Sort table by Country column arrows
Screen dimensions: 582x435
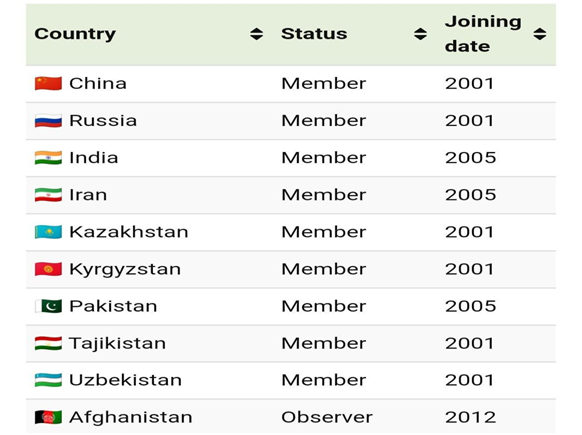(256, 34)
